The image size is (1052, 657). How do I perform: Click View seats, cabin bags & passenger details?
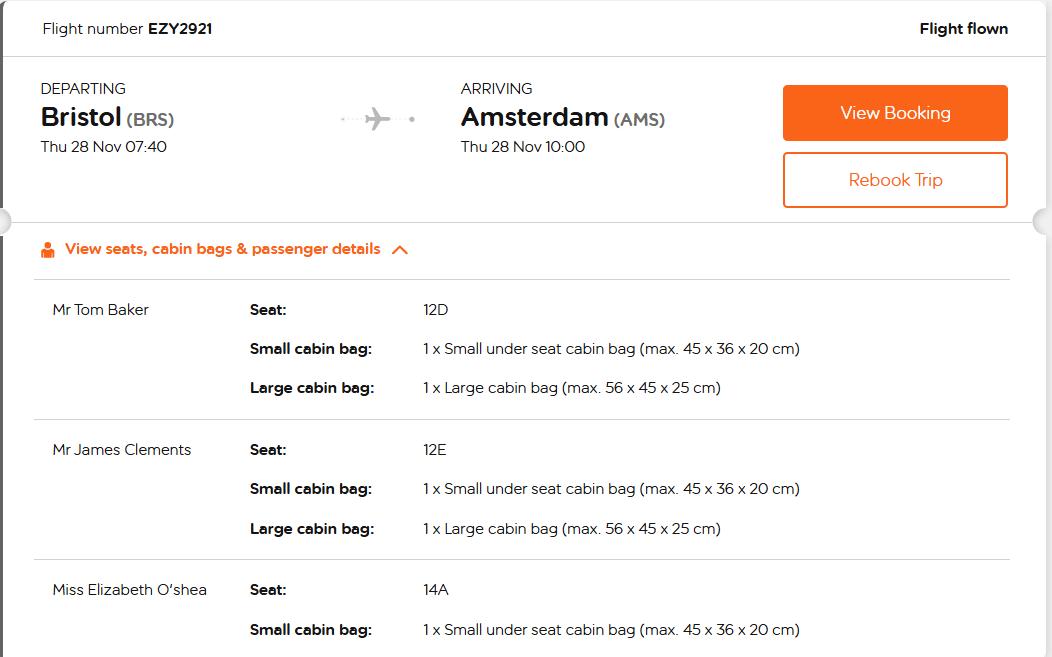tap(222, 249)
